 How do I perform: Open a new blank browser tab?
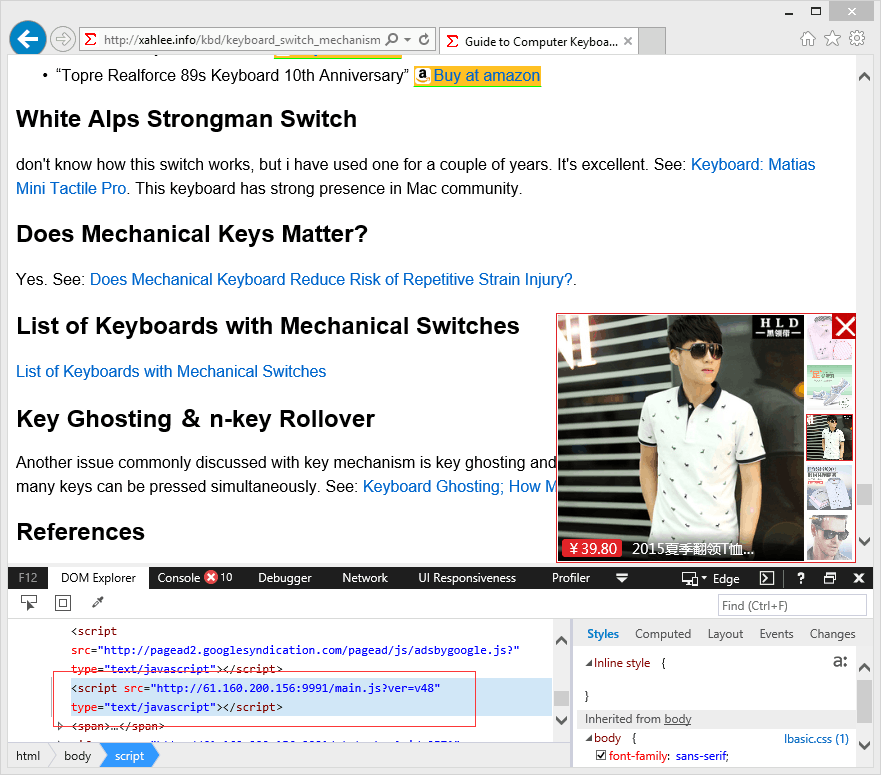[652, 41]
